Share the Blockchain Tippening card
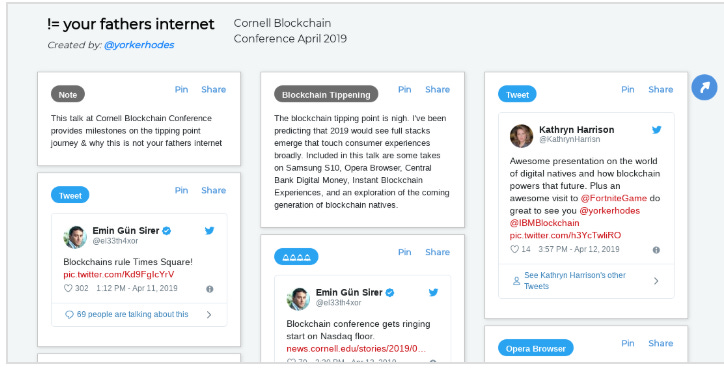The image size is (724, 370). [x=437, y=90]
